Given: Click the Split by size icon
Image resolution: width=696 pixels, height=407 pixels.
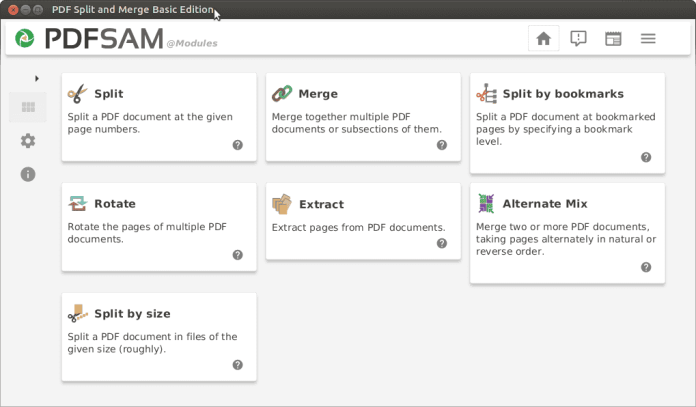Looking at the screenshot, I should pyautogui.click(x=78, y=314).
